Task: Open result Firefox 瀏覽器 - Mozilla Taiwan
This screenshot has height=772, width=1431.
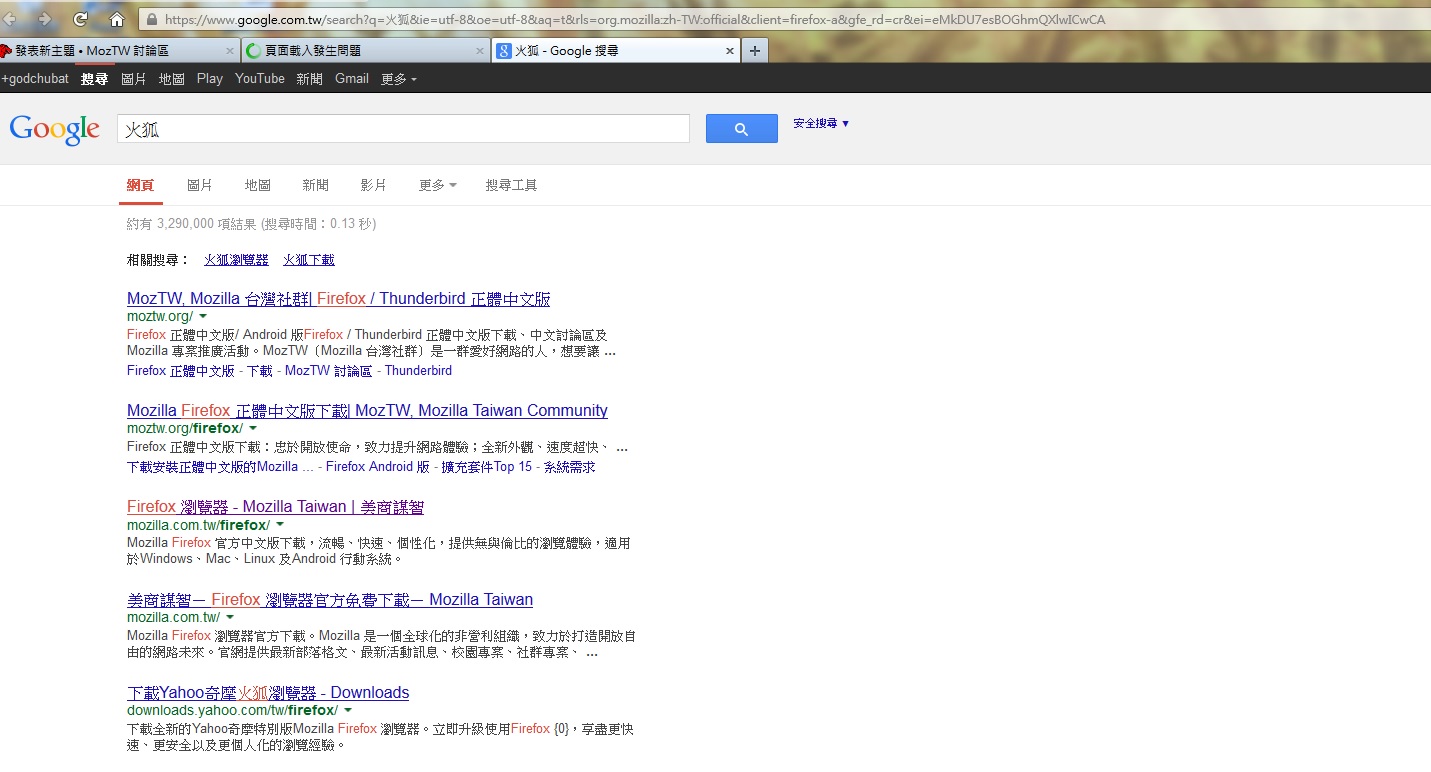Action: [275, 507]
